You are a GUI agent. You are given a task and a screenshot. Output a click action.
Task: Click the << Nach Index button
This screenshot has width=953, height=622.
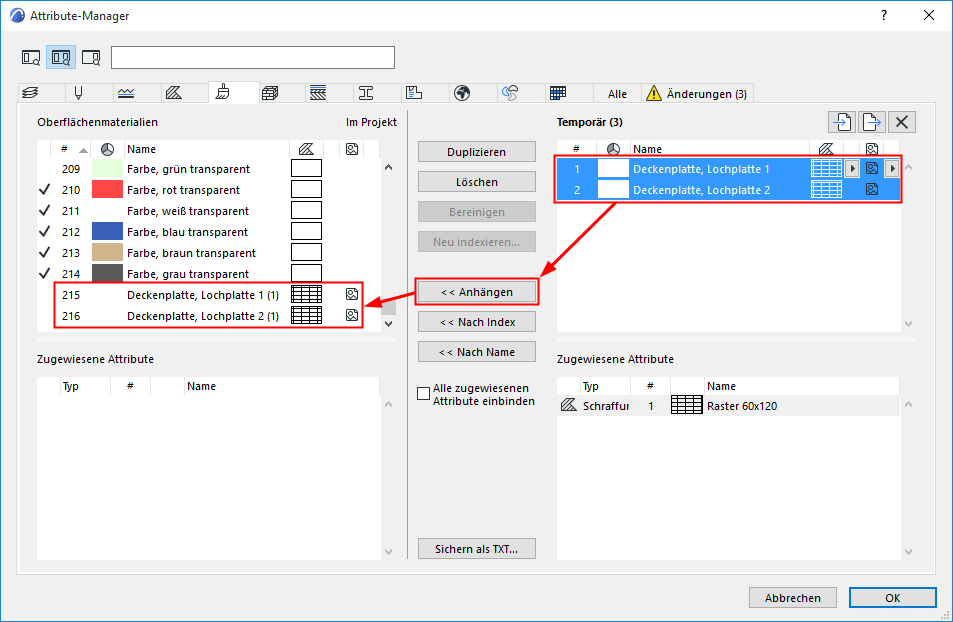(476, 322)
